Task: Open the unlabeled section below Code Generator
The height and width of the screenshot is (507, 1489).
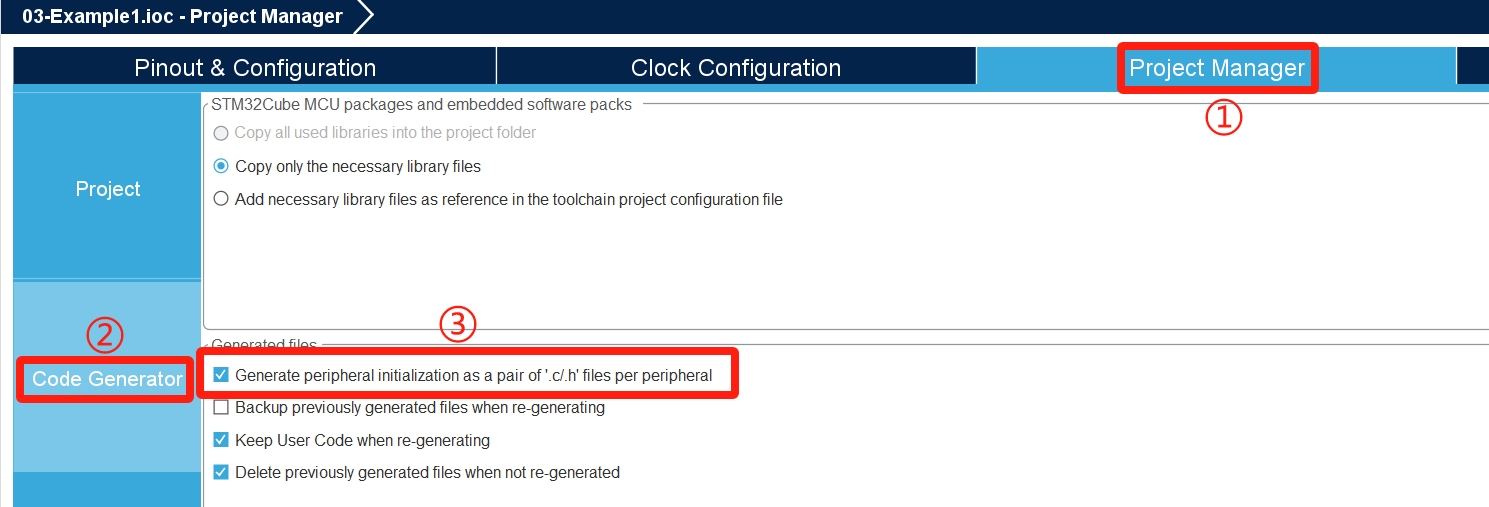Action: pyautogui.click(x=108, y=491)
